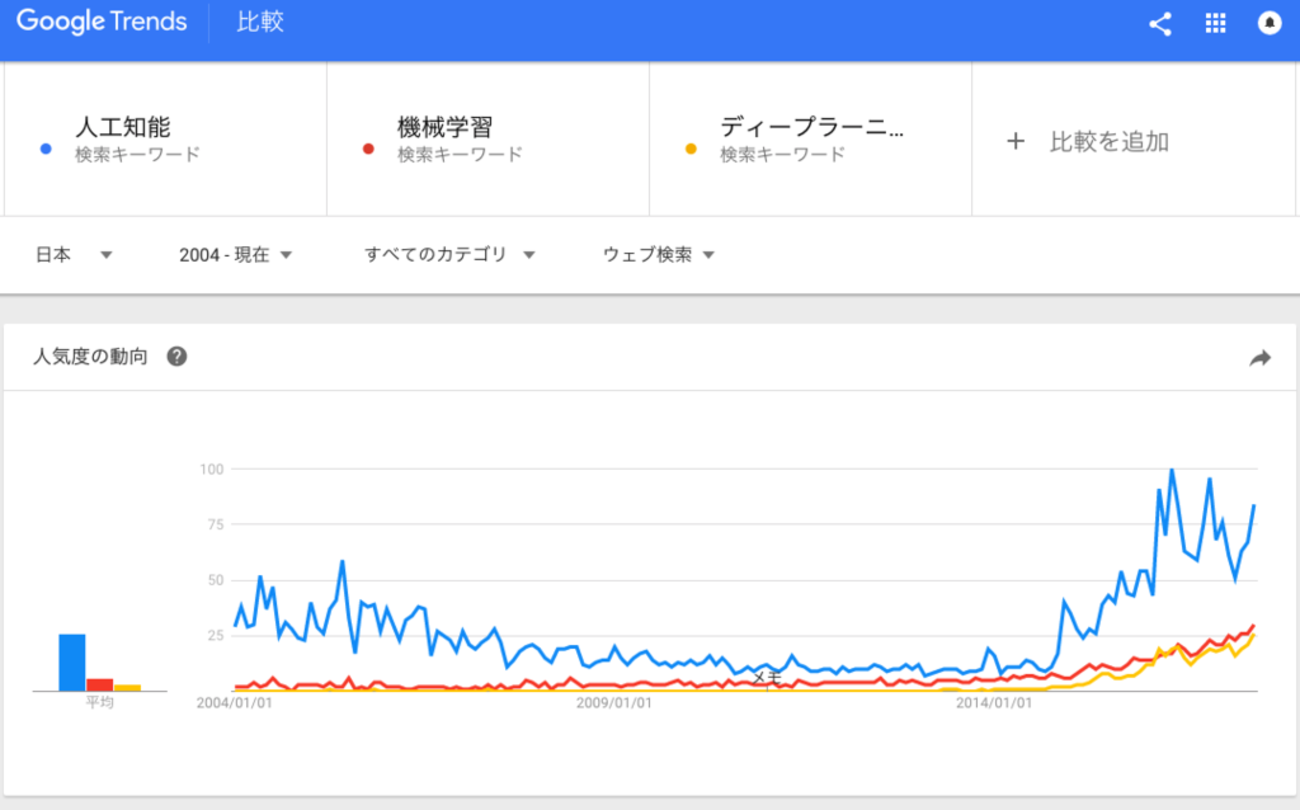Click the Google Trends logo
Screen dimensions: 1300x810
pos(102,22)
